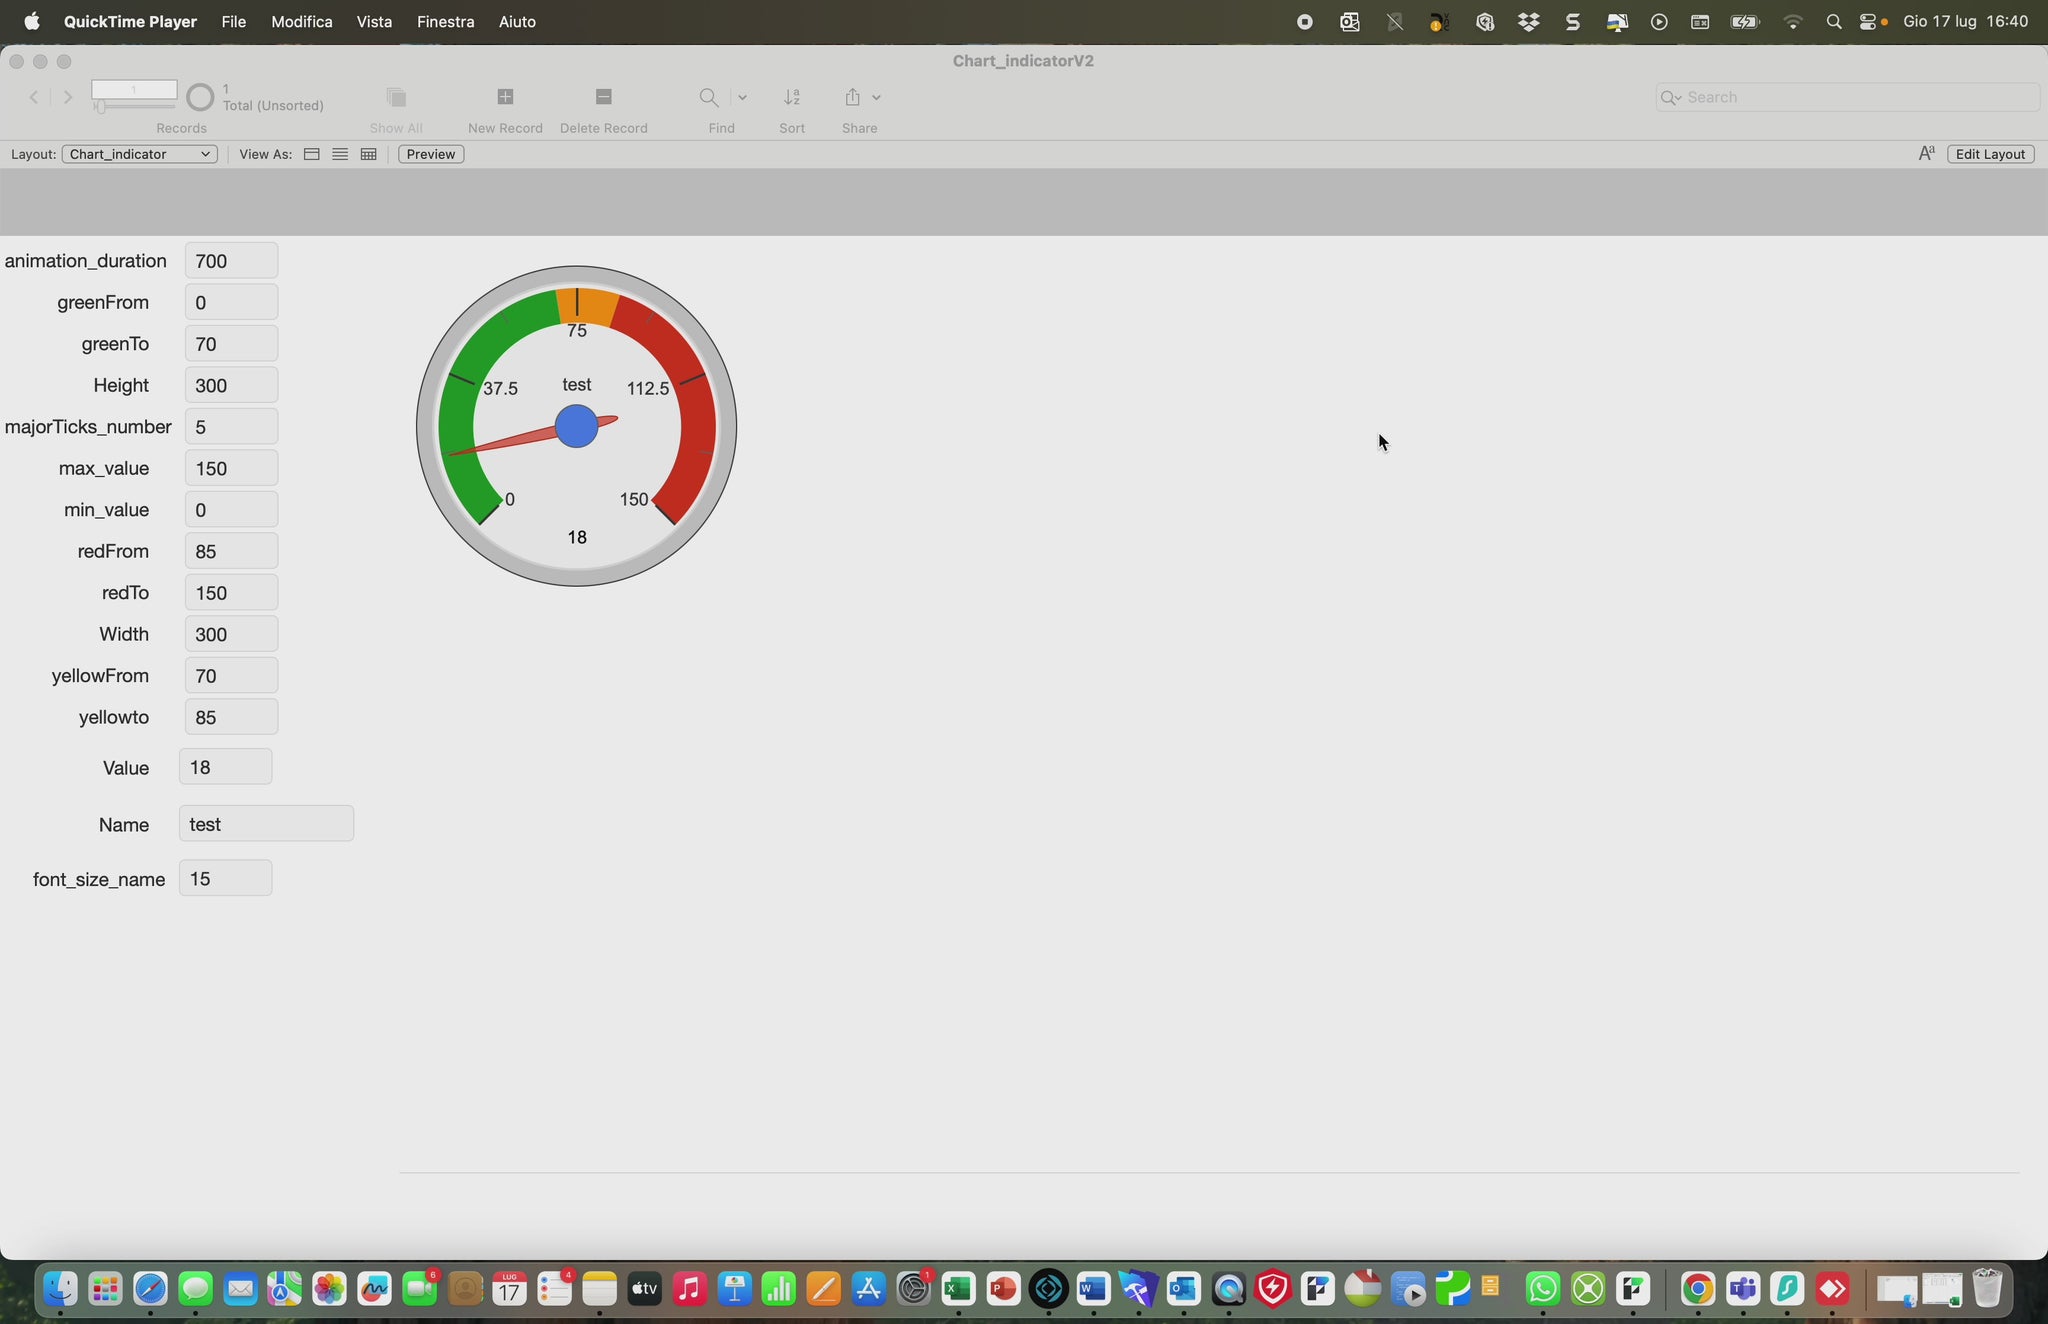The width and height of the screenshot is (2048, 1324).
Task: Expand the Find options arrow
Action: point(742,97)
